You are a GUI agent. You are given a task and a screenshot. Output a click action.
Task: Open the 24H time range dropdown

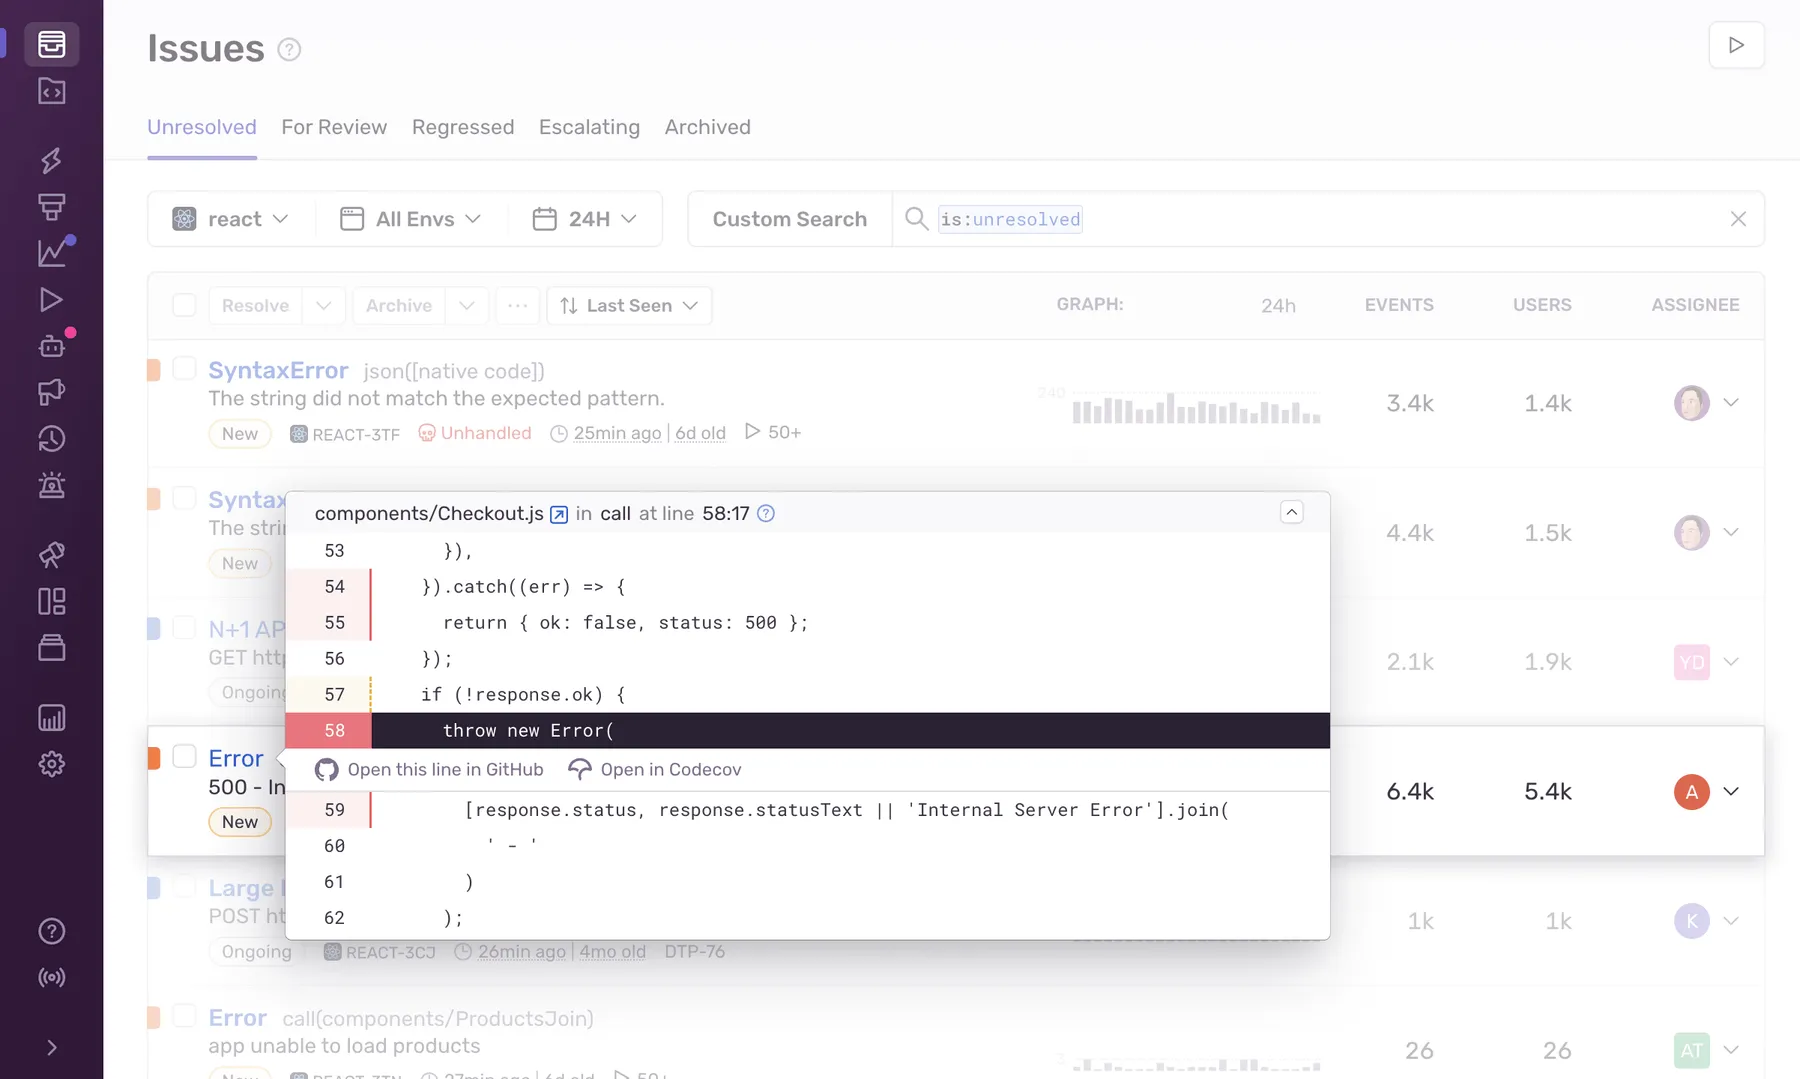tap(585, 218)
